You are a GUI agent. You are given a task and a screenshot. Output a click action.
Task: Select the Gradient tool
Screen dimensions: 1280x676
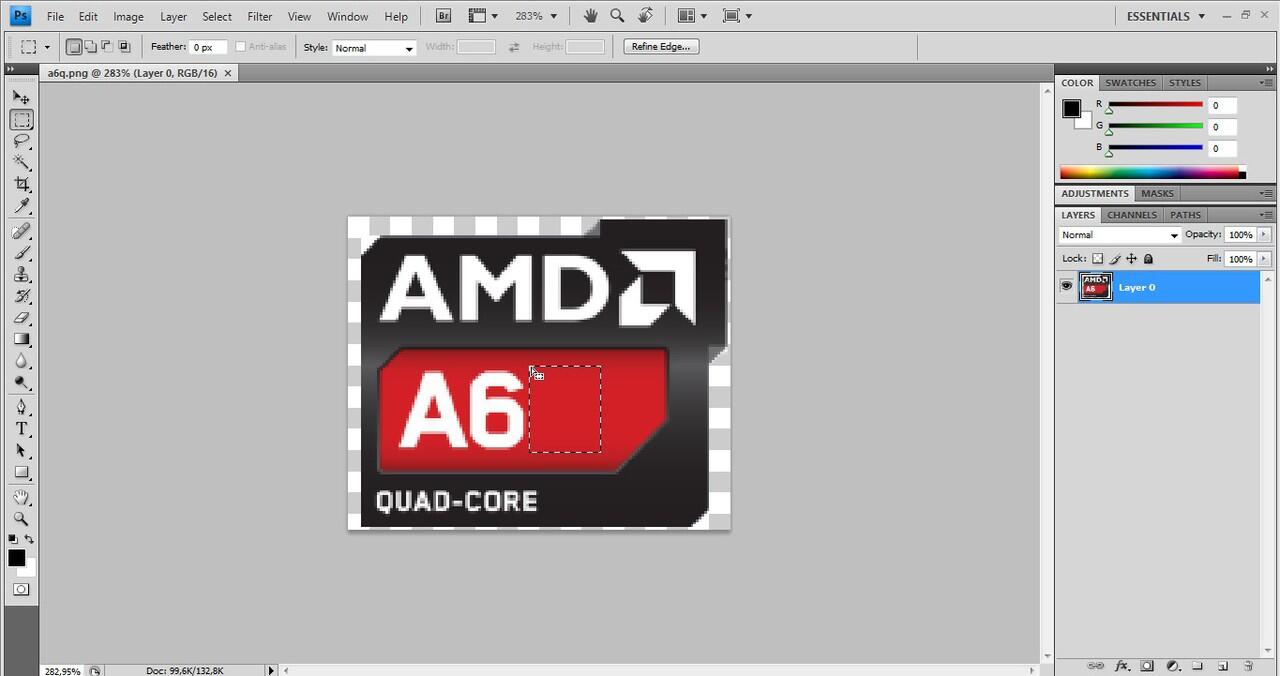click(21, 340)
